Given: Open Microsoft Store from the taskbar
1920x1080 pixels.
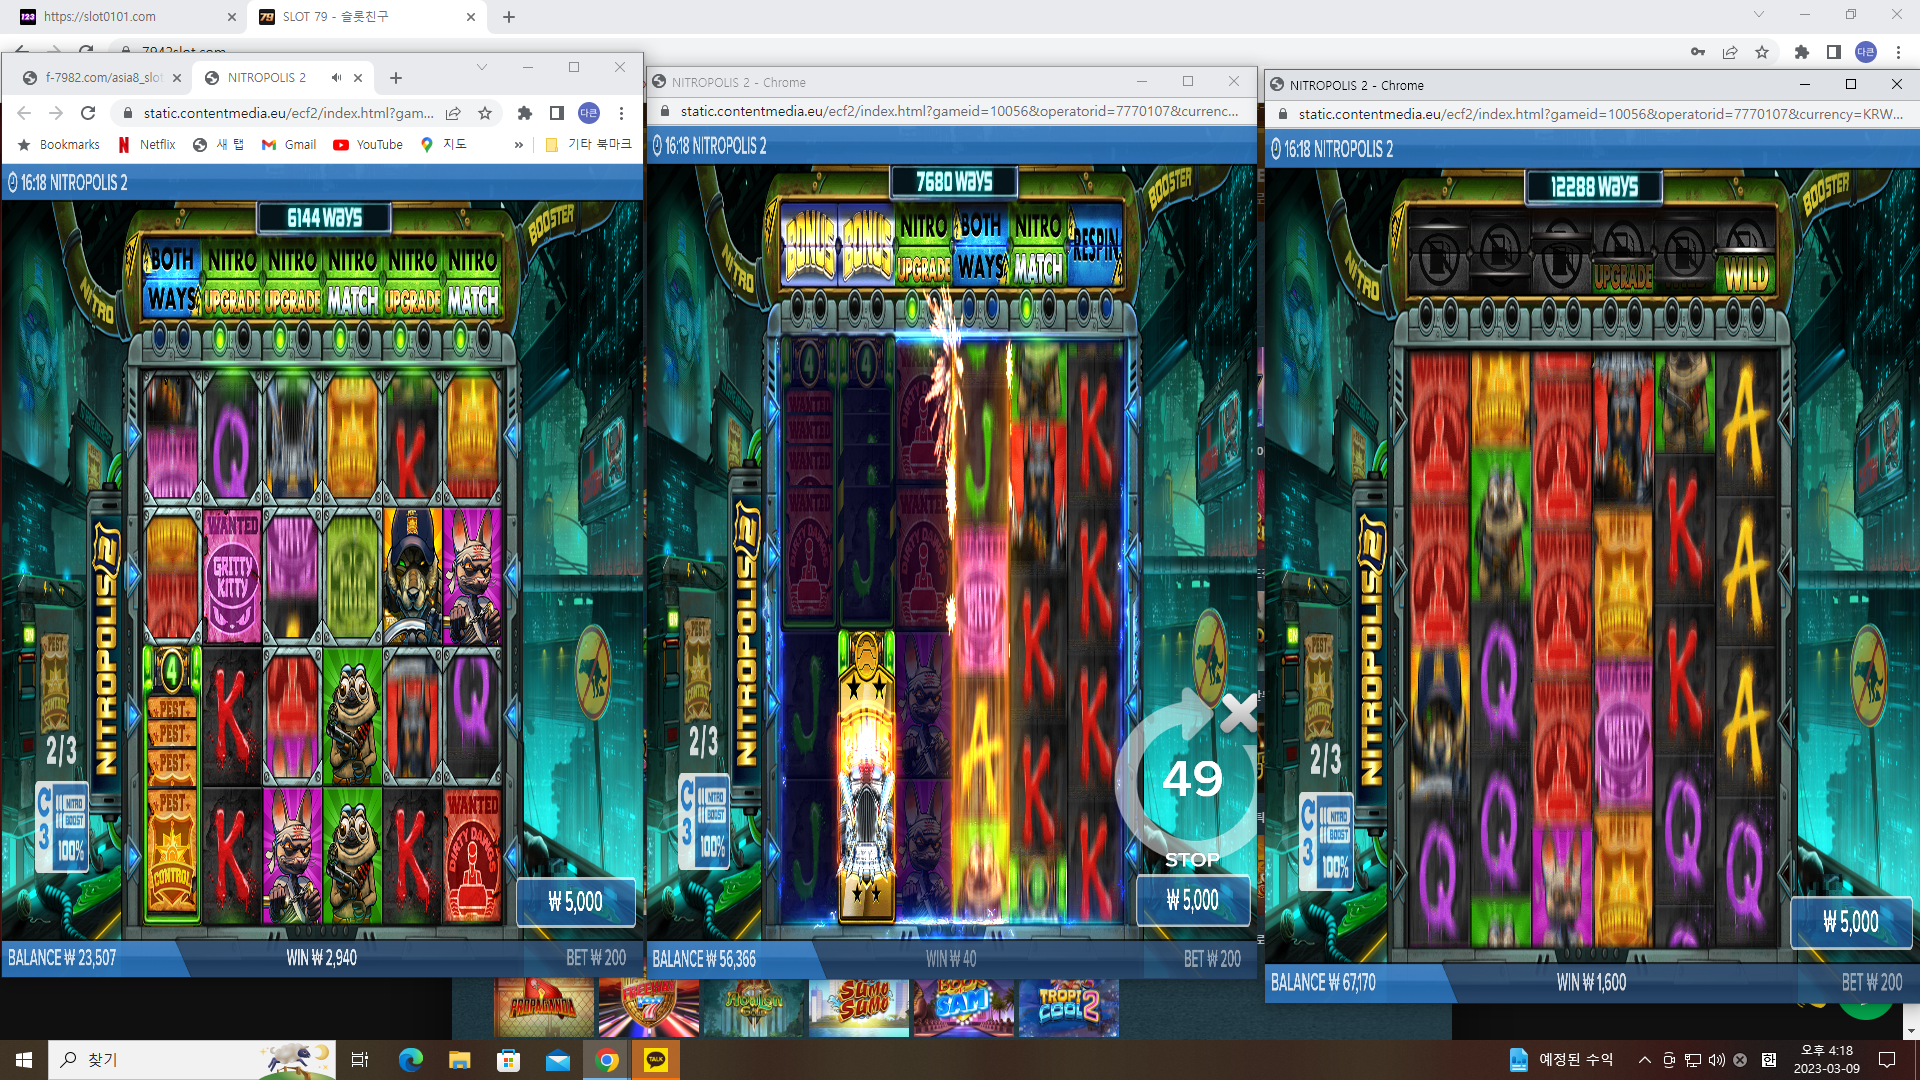Looking at the screenshot, I should coord(508,1060).
